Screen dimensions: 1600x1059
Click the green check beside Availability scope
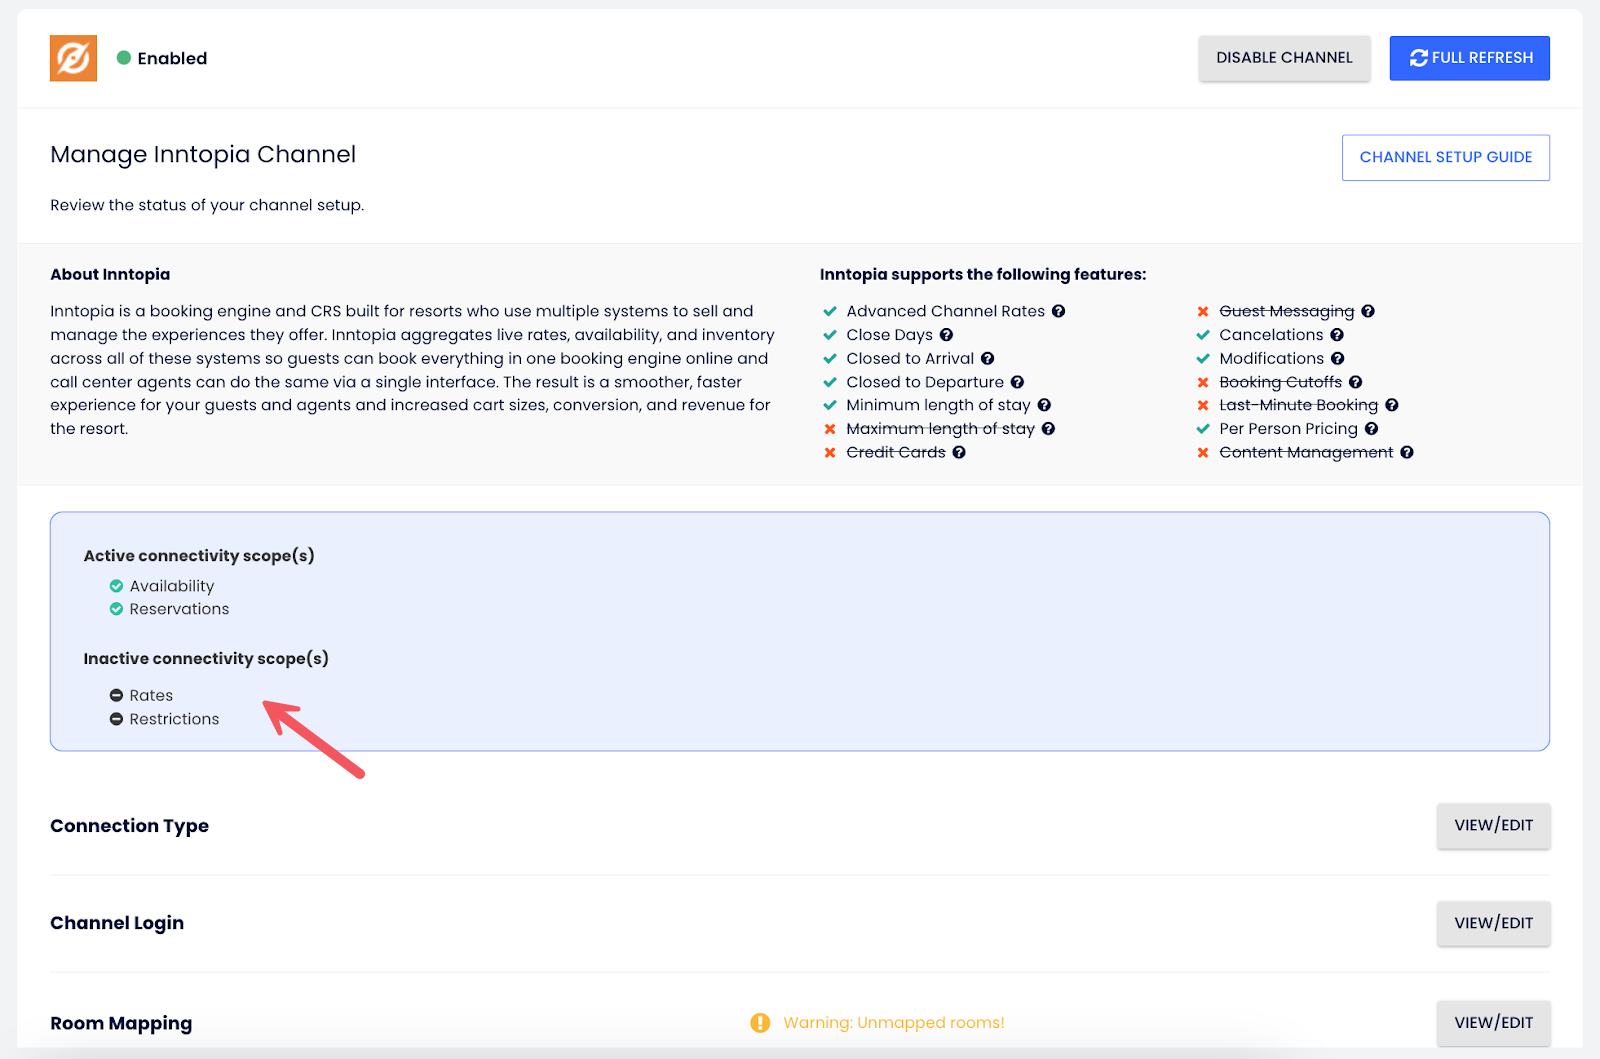click(116, 586)
